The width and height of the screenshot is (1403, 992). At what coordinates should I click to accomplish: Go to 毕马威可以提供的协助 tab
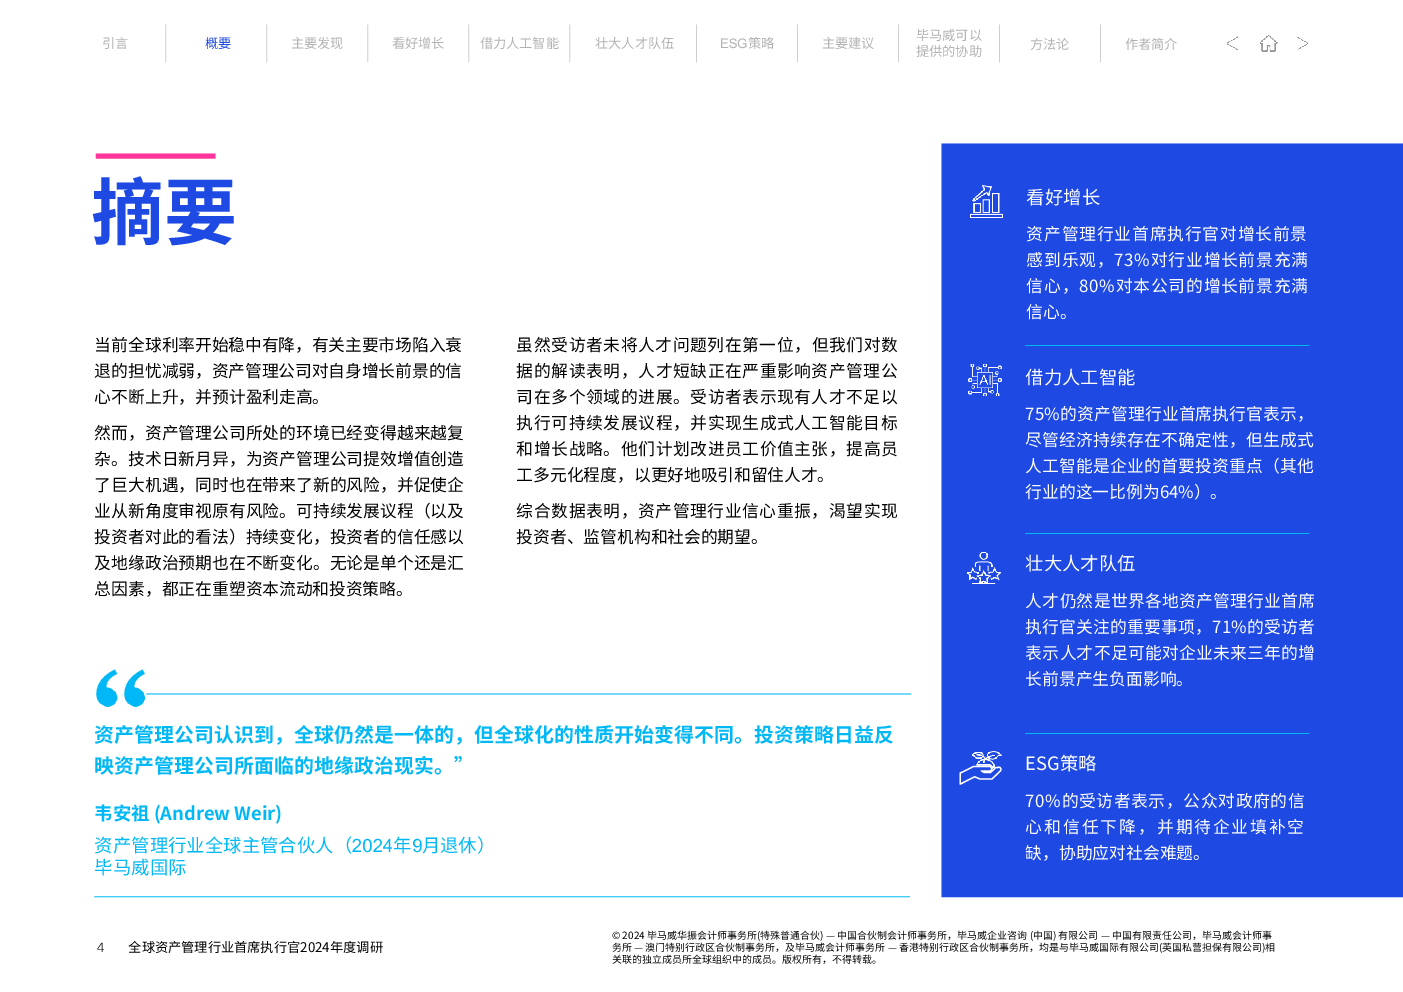[x=949, y=43]
